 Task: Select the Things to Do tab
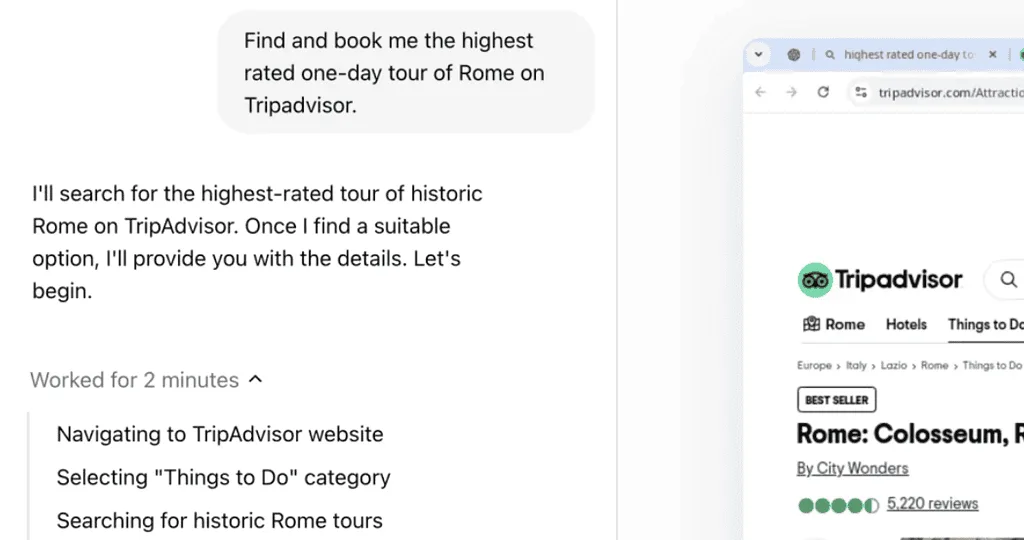point(985,324)
